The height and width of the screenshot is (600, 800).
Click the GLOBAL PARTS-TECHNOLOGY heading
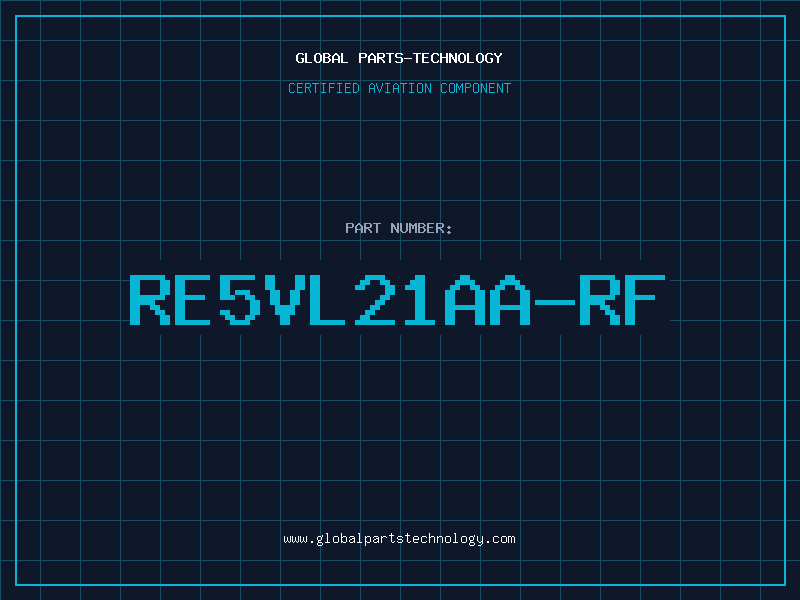point(399,58)
